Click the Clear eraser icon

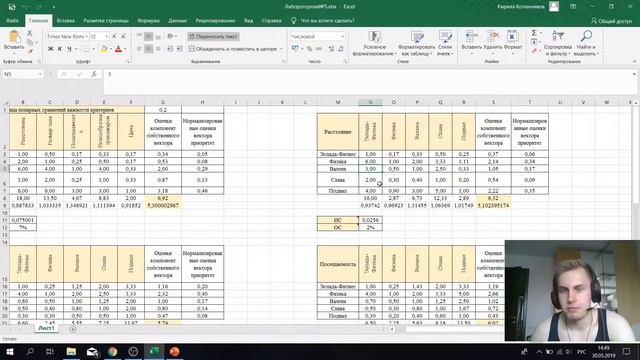coord(534,51)
